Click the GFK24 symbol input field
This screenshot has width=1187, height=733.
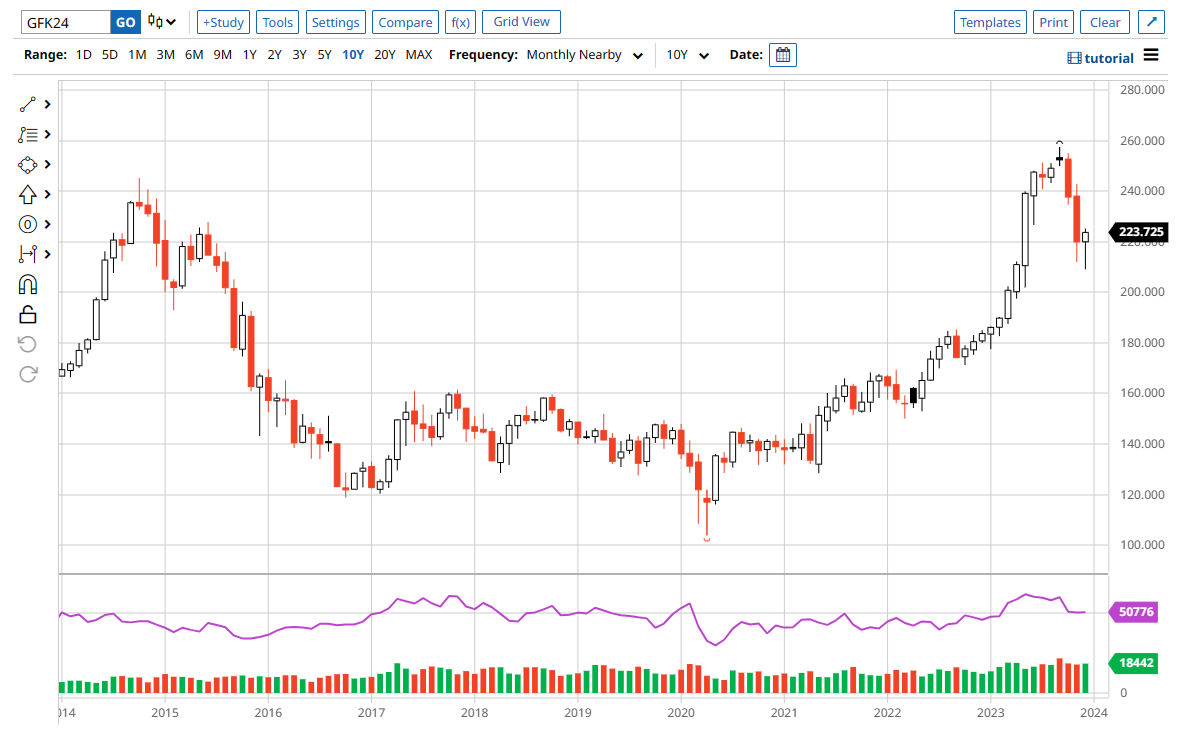click(66, 22)
